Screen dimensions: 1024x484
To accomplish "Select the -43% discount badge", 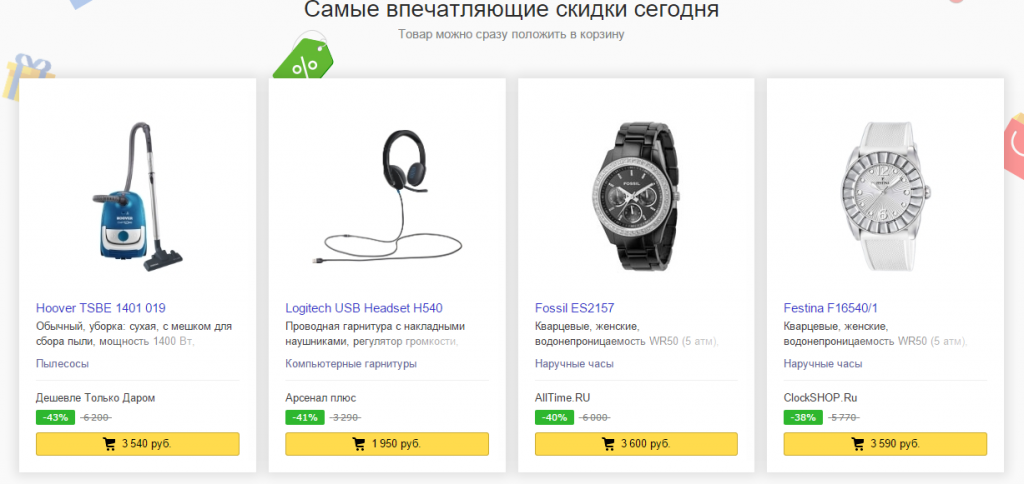I will 56,417.
